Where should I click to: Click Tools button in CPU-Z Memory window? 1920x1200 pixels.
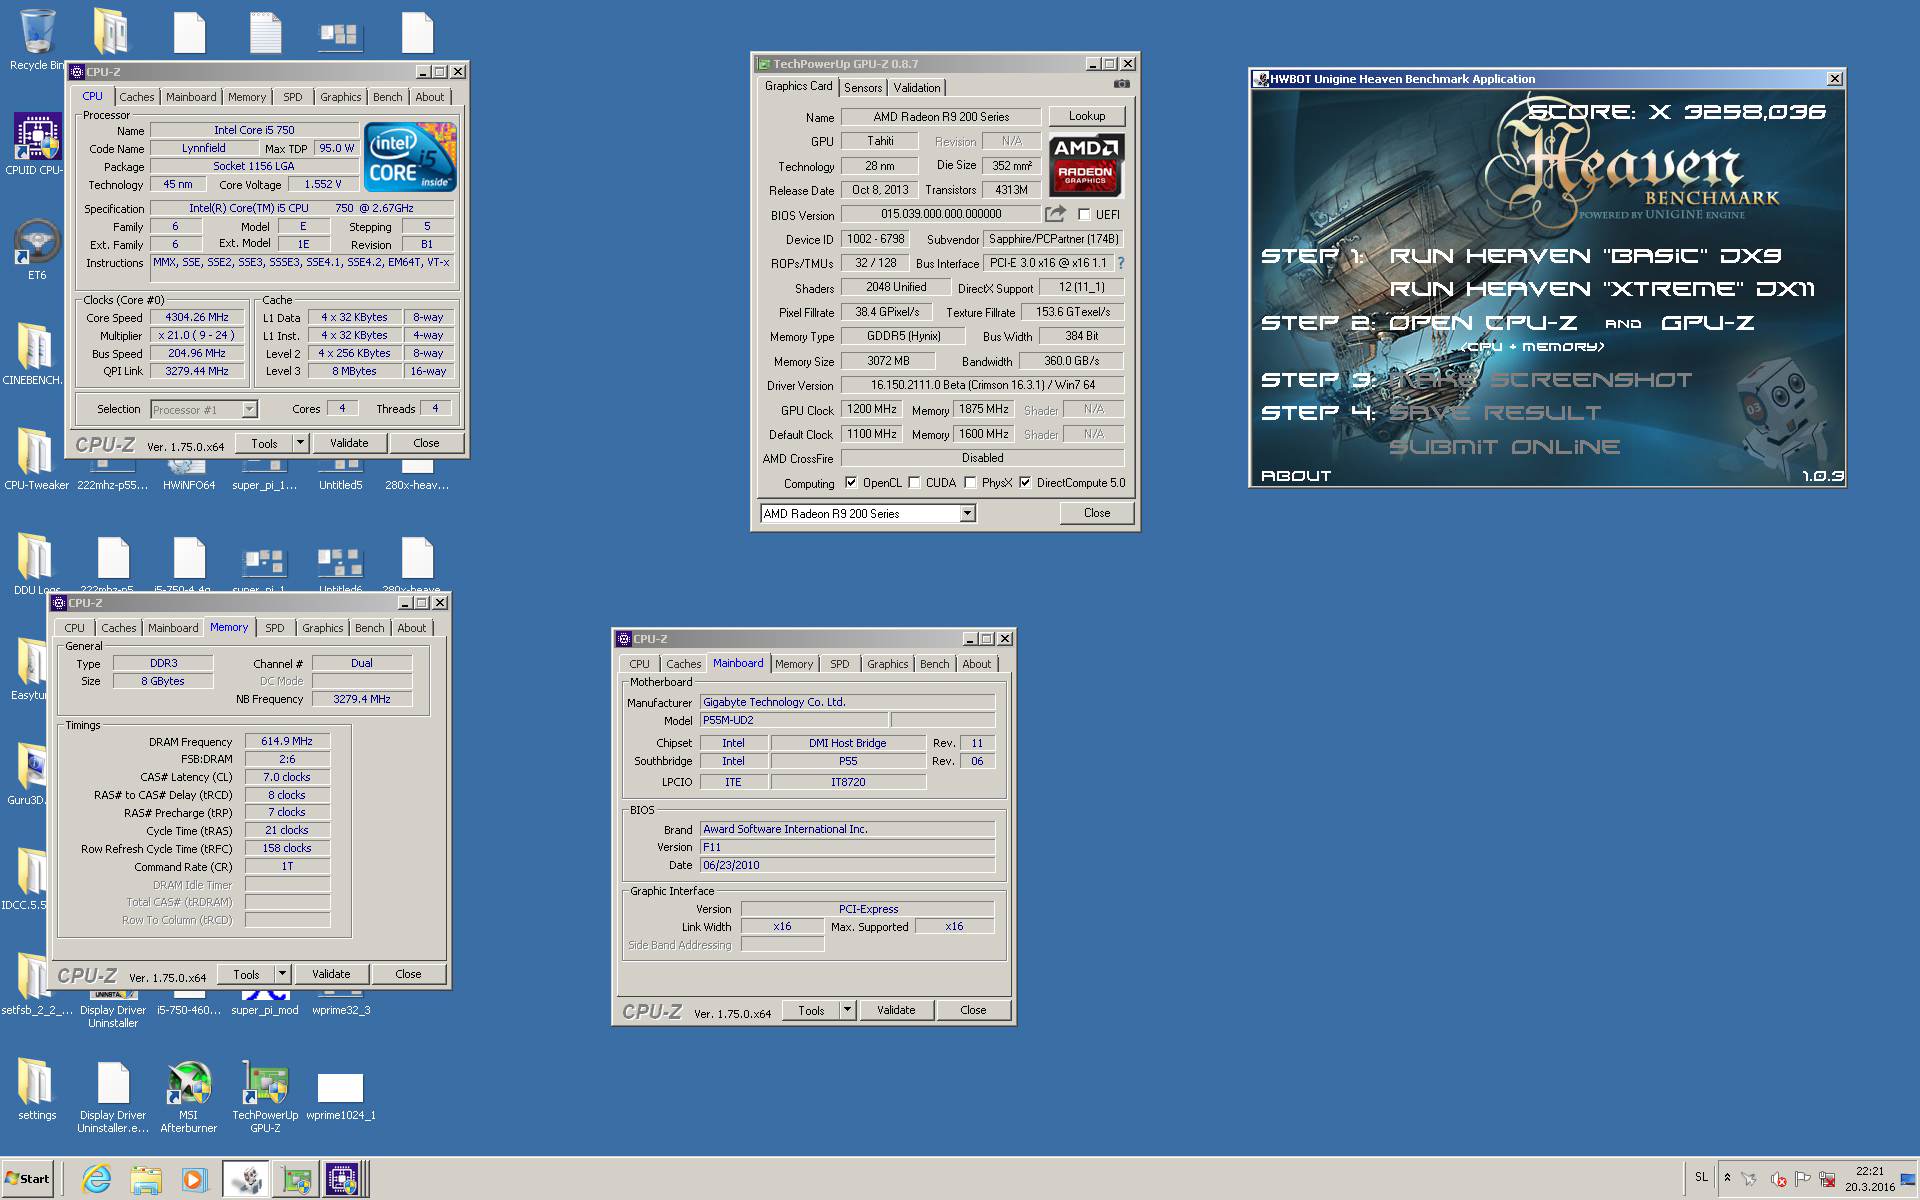coord(246,974)
